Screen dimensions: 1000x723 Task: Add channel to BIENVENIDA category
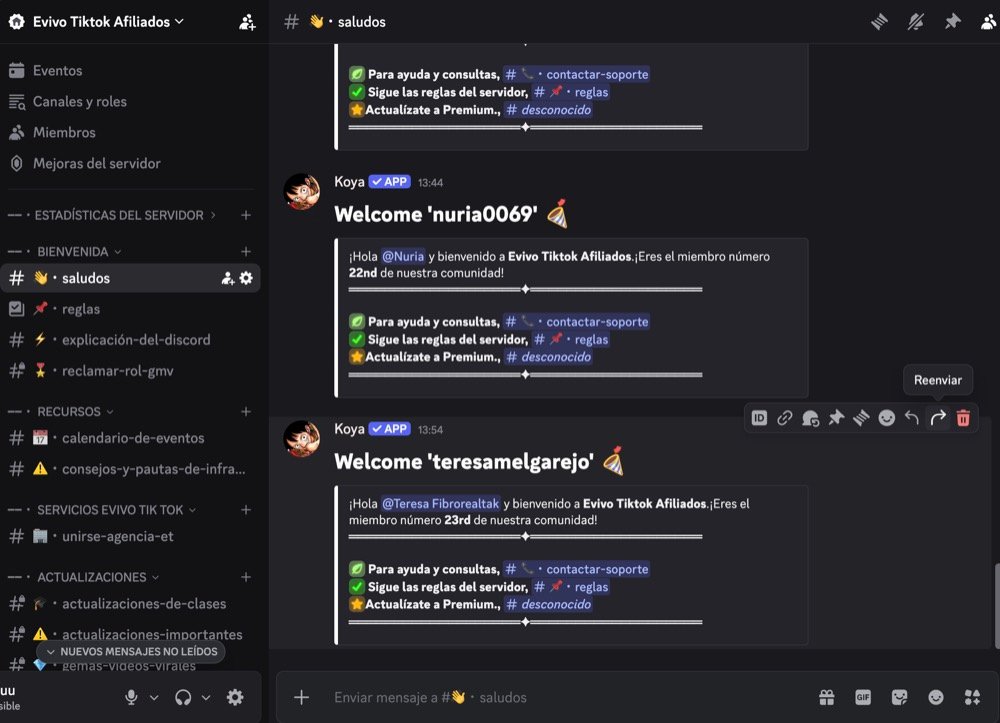coord(246,252)
